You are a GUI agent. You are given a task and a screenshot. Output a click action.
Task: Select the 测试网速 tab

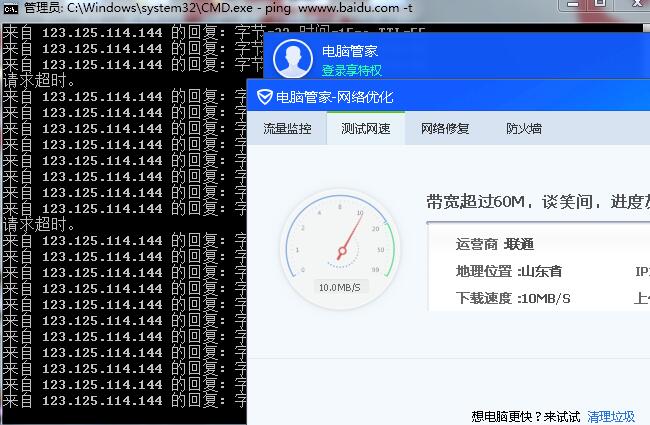366,129
